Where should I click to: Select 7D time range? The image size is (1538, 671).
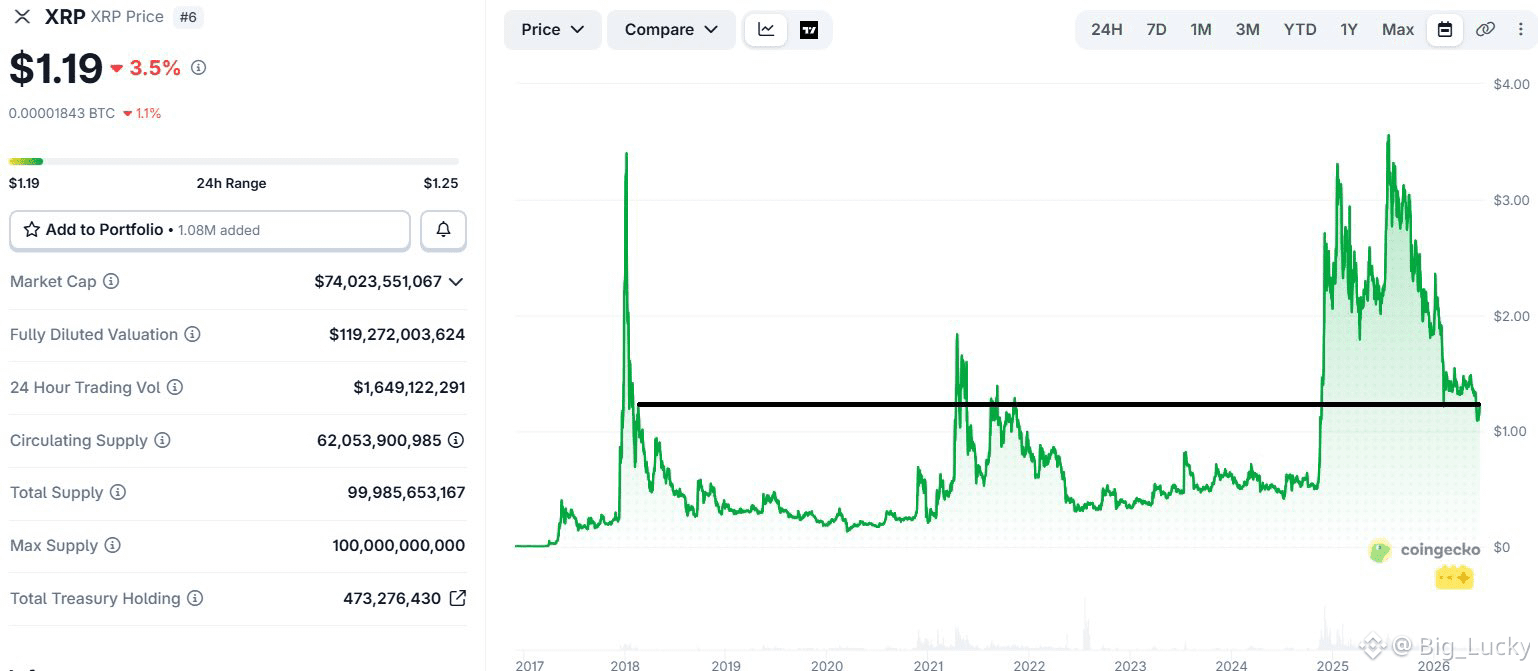(x=1156, y=30)
